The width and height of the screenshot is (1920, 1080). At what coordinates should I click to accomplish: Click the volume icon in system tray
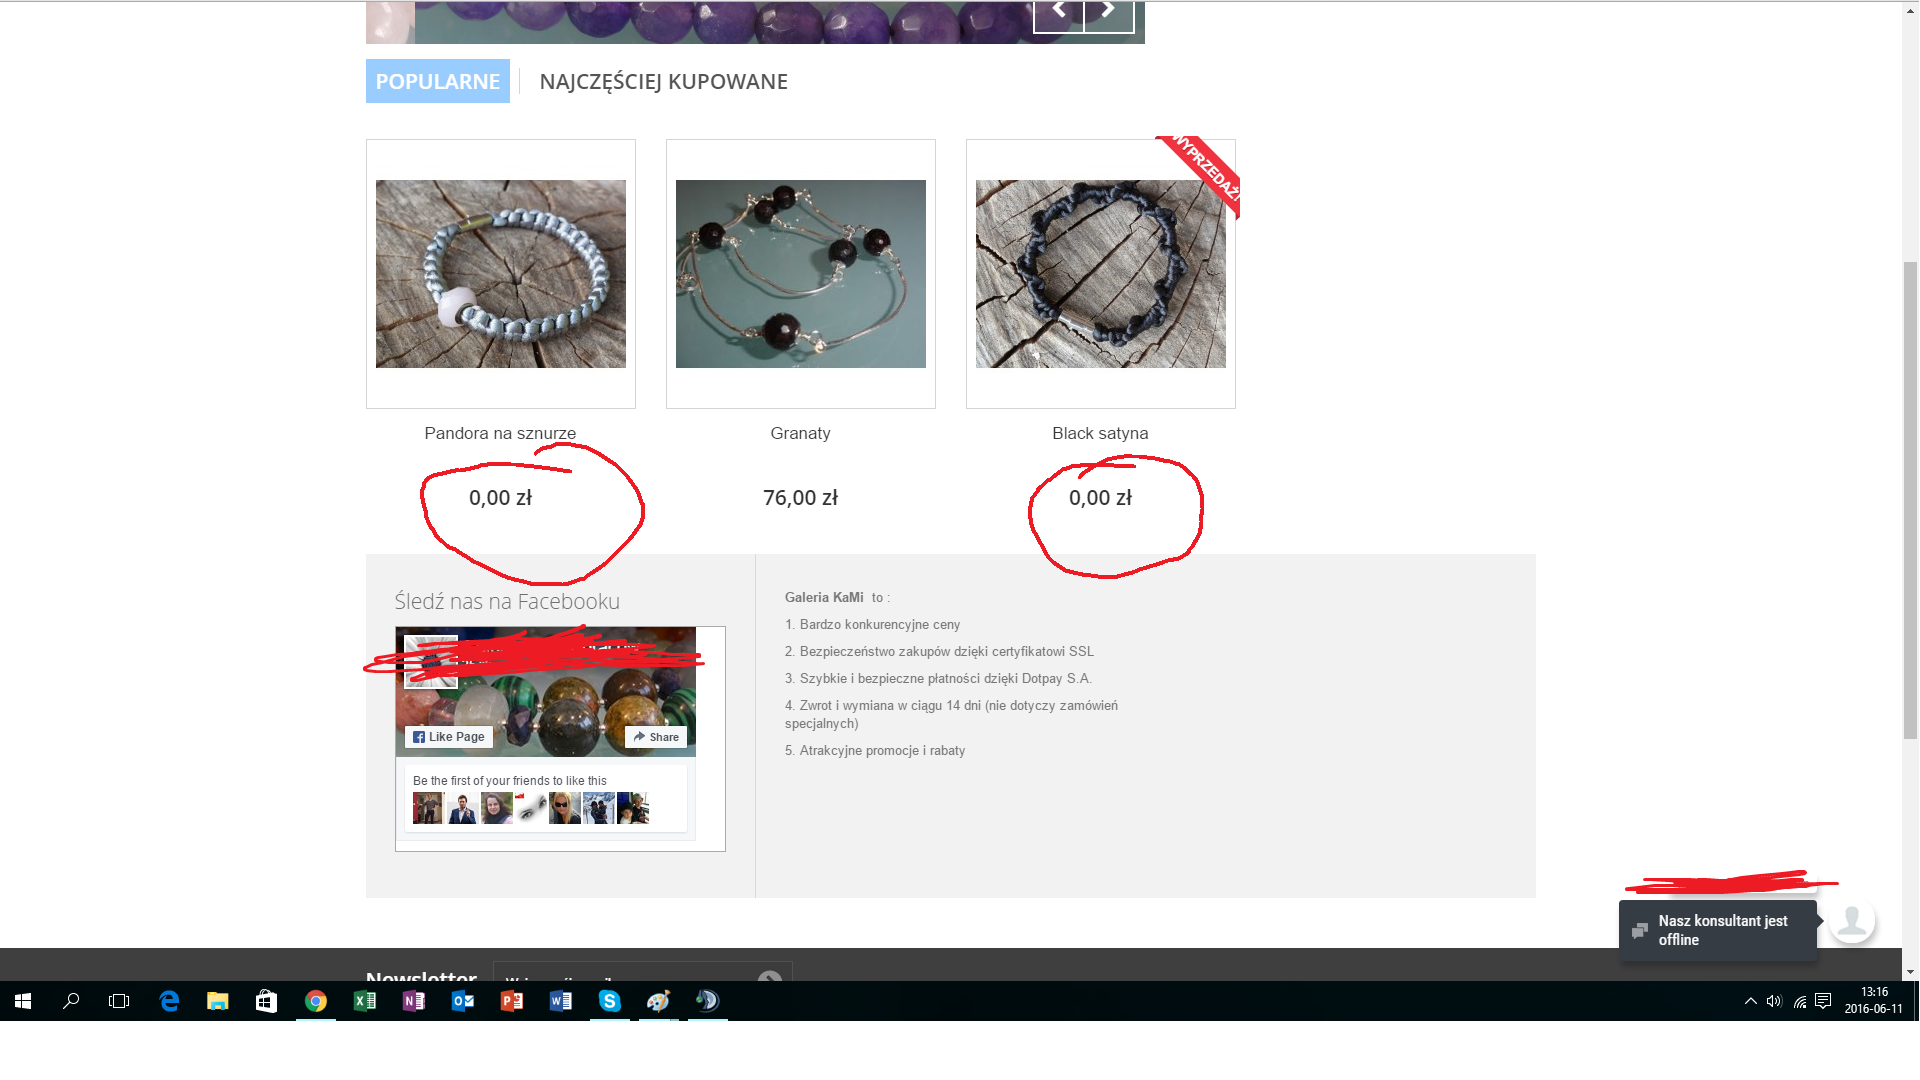[x=1774, y=1001]
